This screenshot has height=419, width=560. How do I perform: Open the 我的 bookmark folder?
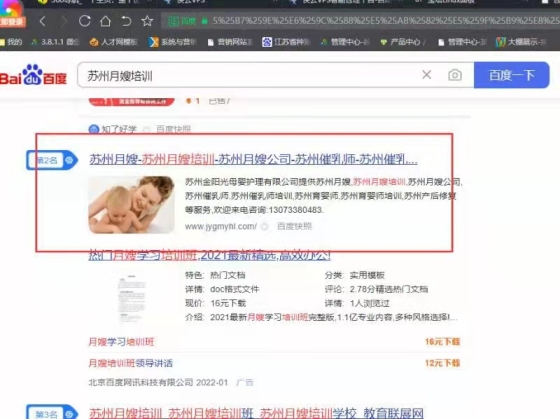(11, 42)
